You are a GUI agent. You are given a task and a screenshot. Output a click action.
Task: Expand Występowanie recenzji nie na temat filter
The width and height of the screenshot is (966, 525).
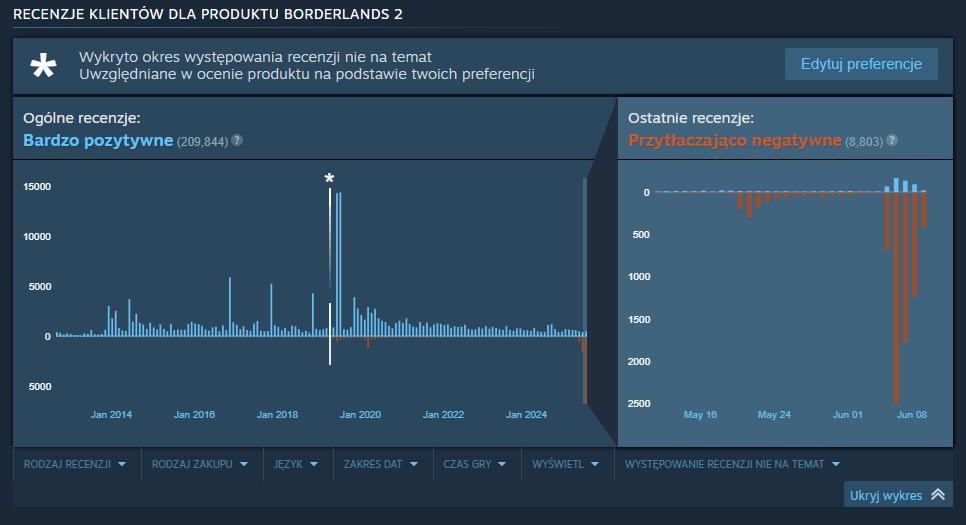733,464
